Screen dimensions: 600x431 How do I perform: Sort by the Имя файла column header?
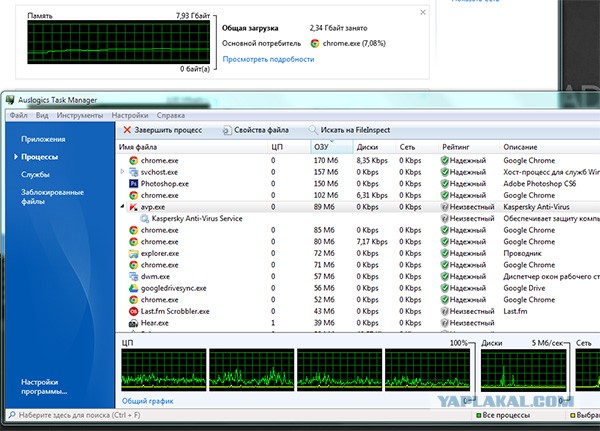tap(191, 147)
